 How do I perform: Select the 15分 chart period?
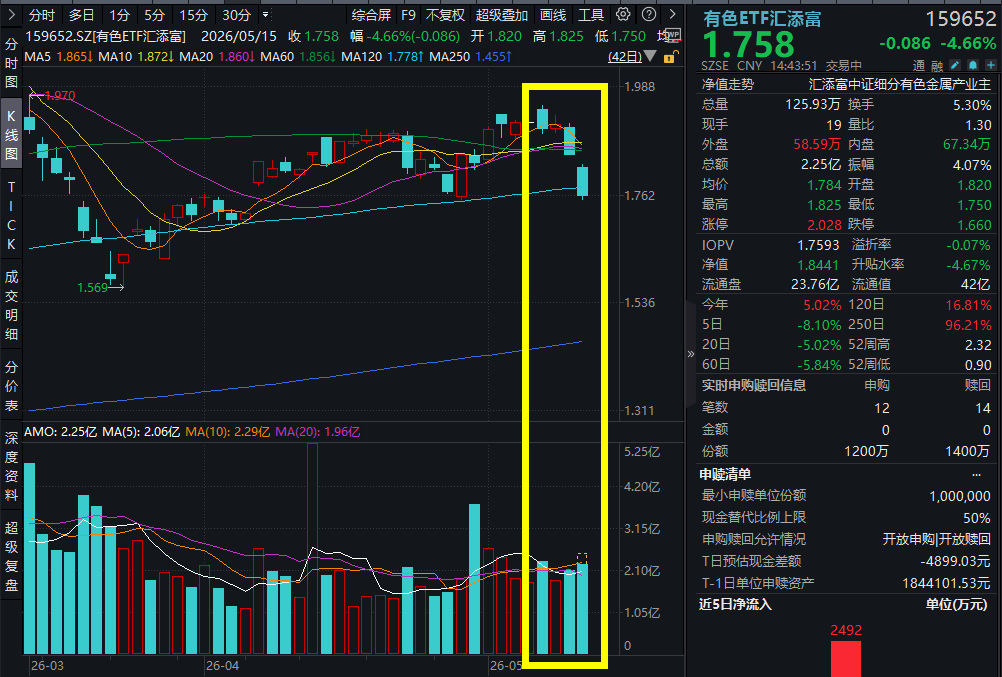tap(193, 15)
